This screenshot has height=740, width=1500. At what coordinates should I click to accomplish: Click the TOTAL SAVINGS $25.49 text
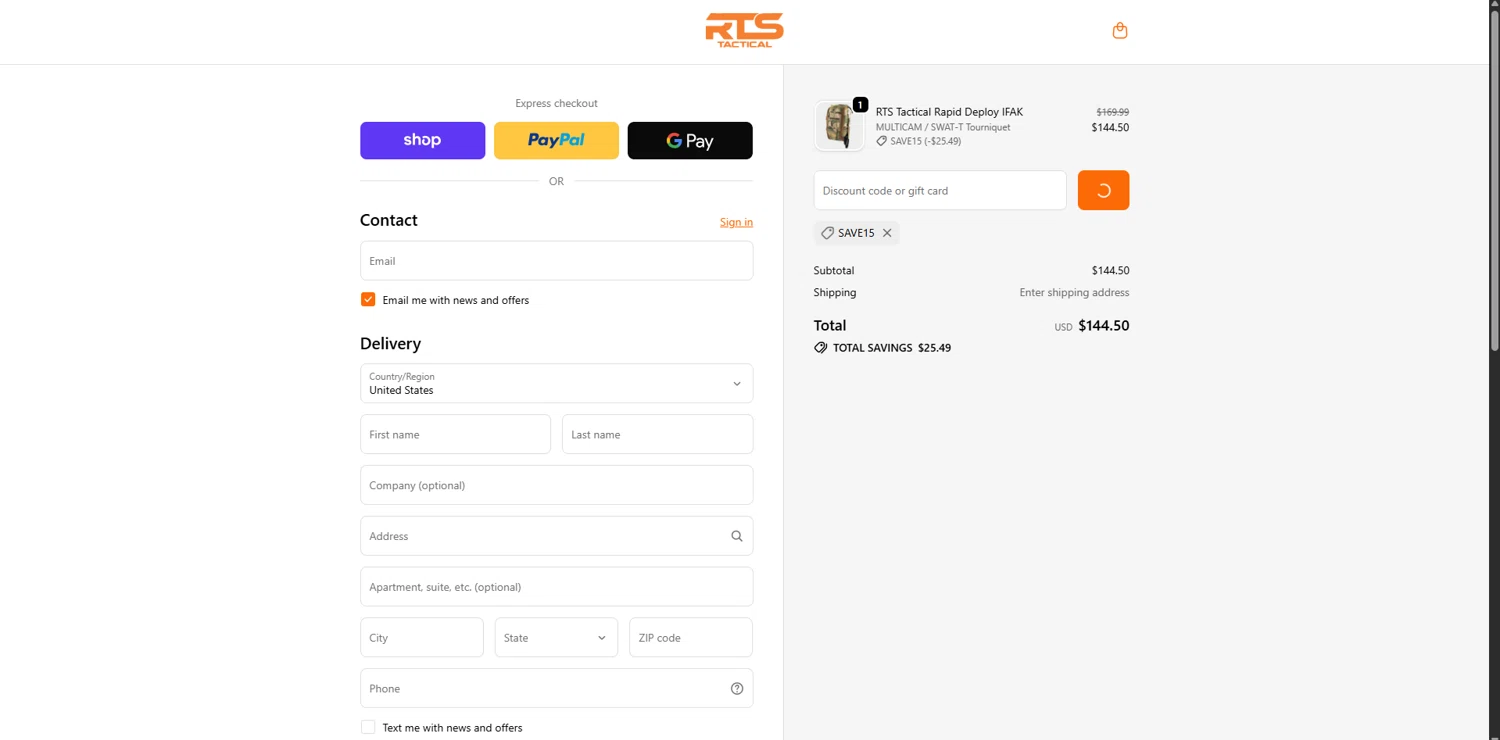coord(892,348)
